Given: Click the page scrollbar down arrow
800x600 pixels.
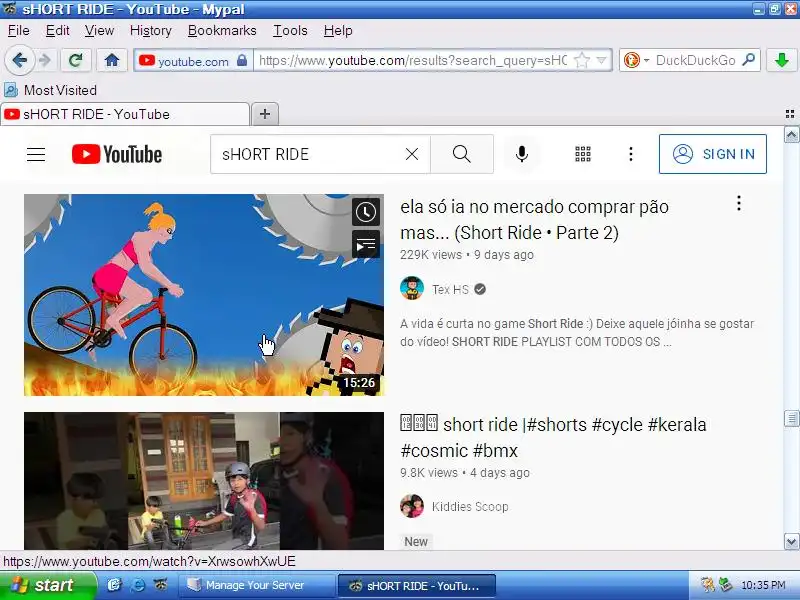Looking at the screenshot, I should 791,541.
